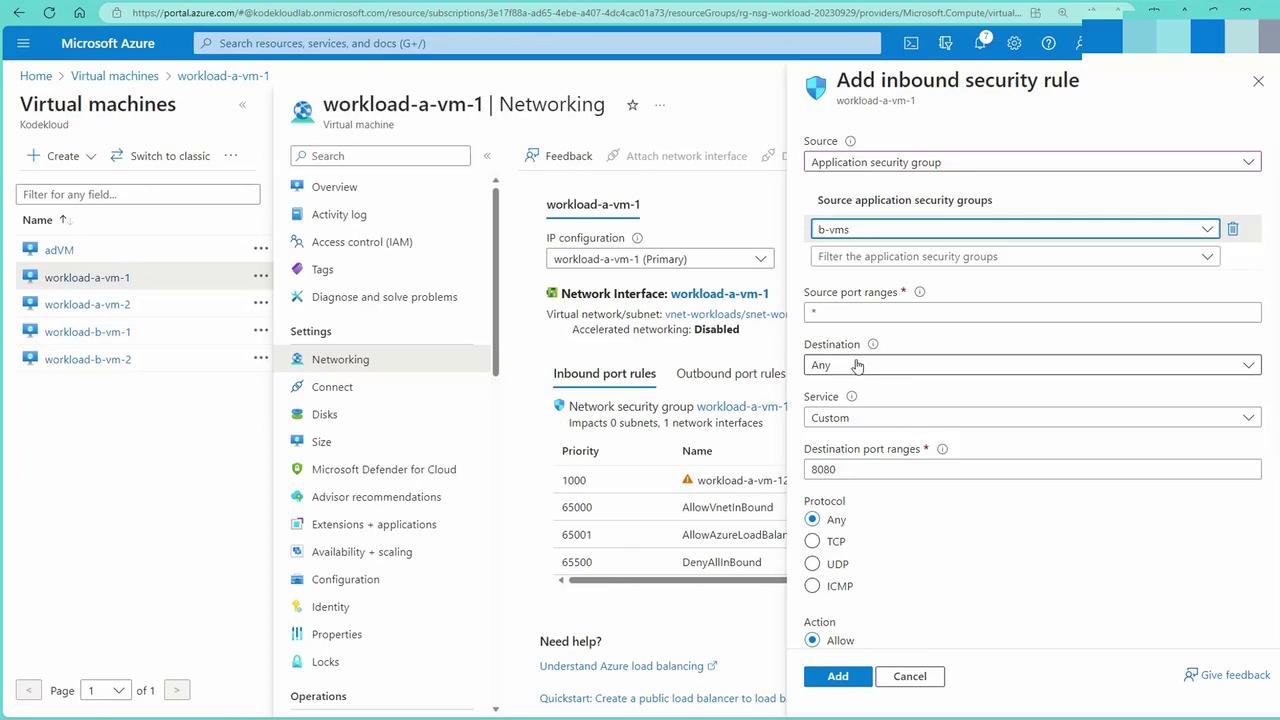Select the TCP protocol radio button
This screenshot has height=720, width=1280.
812,541
